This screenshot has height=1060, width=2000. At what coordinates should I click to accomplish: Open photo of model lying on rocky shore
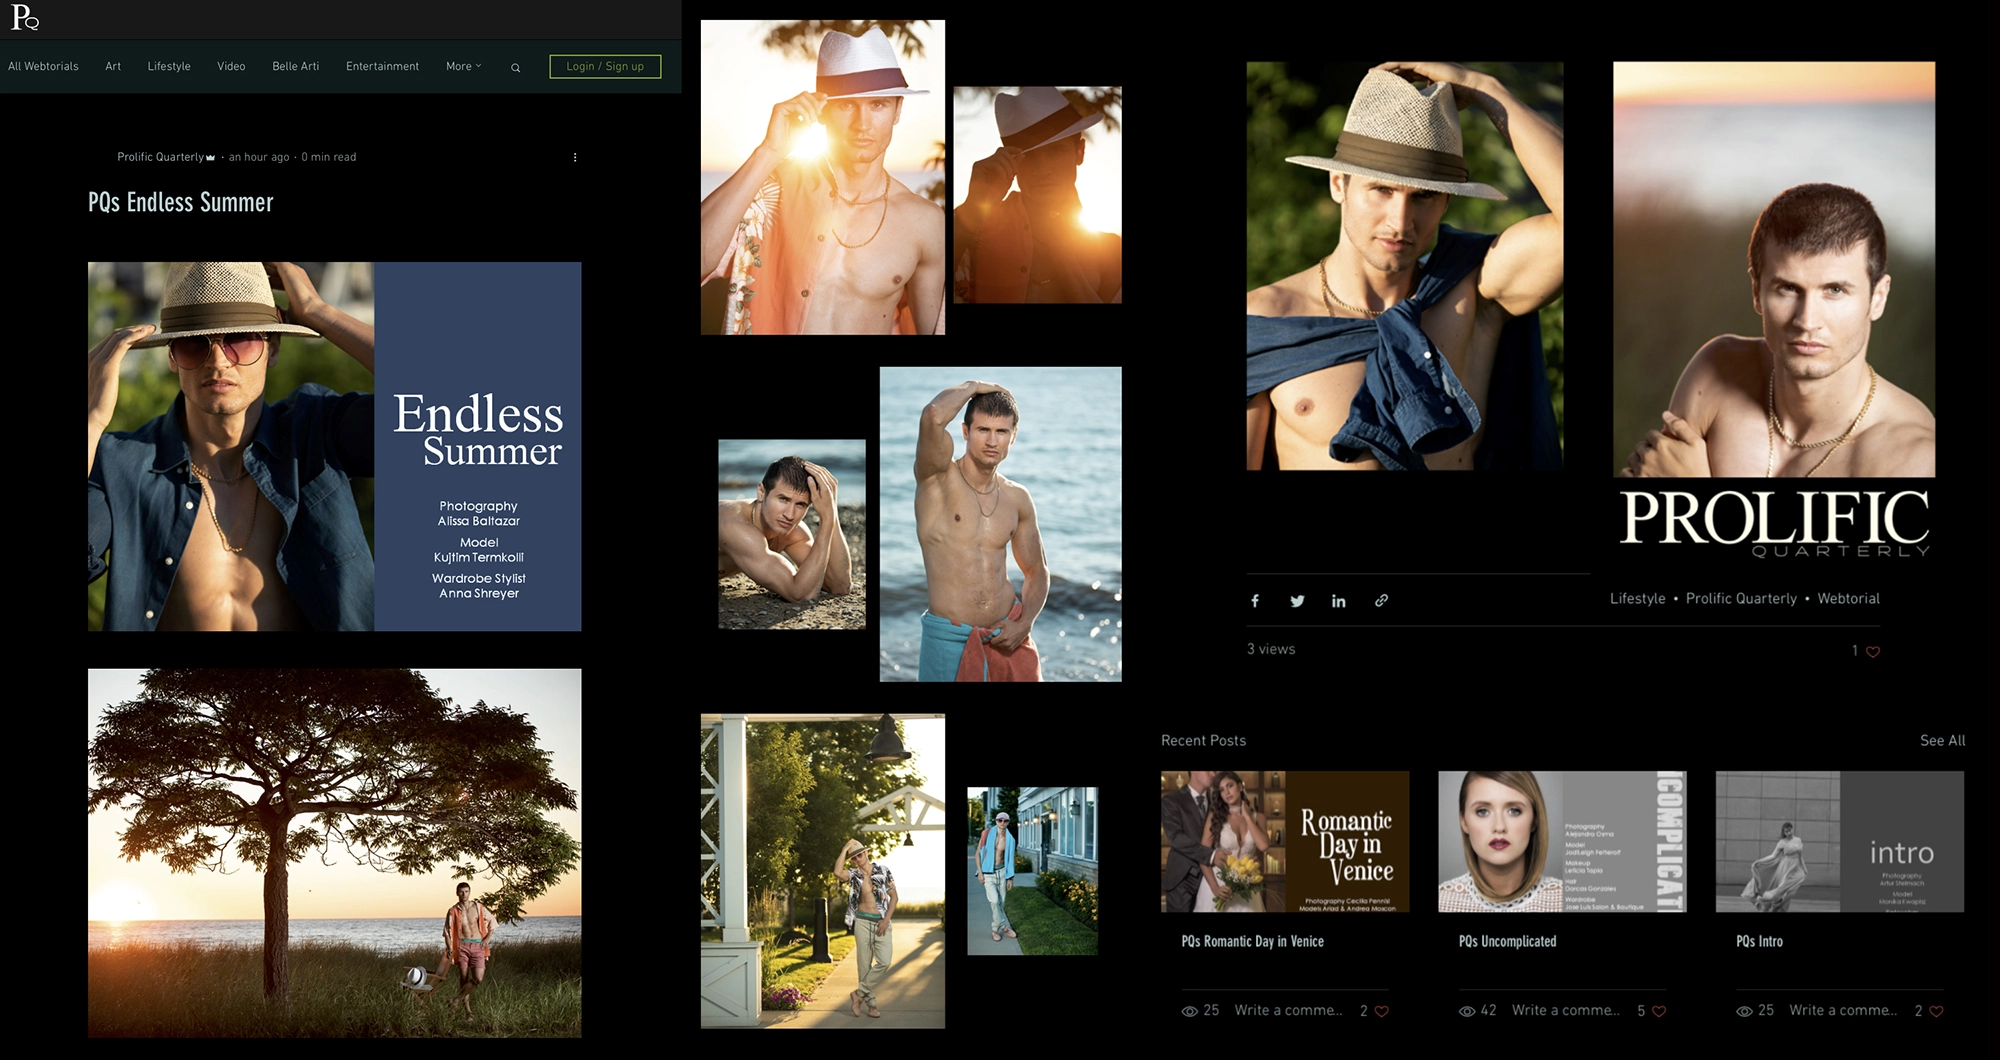tap(792, 534)
